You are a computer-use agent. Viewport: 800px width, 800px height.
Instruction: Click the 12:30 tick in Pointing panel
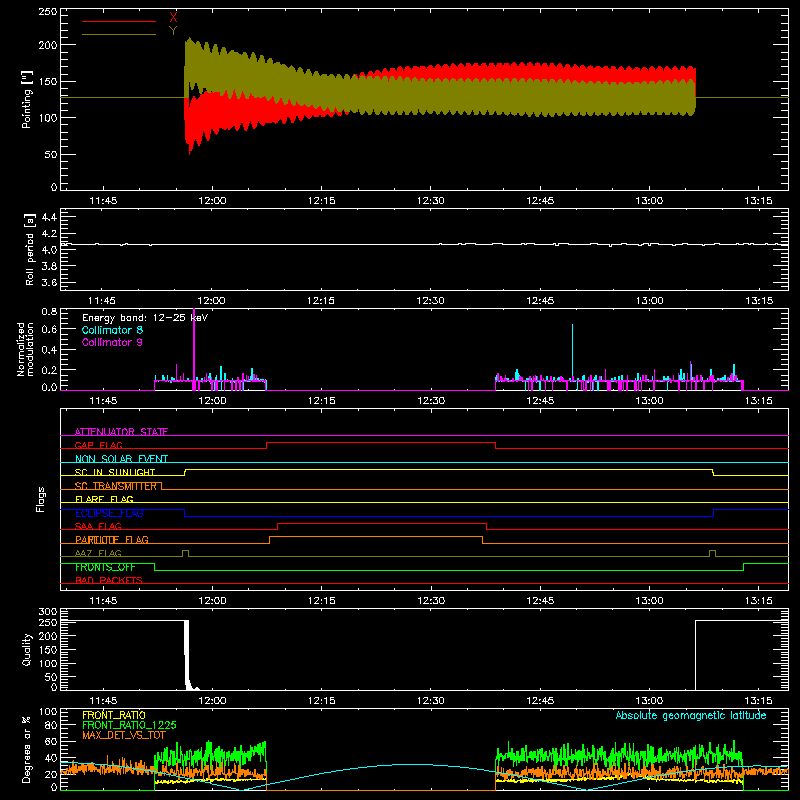click(x=431, y=201)
